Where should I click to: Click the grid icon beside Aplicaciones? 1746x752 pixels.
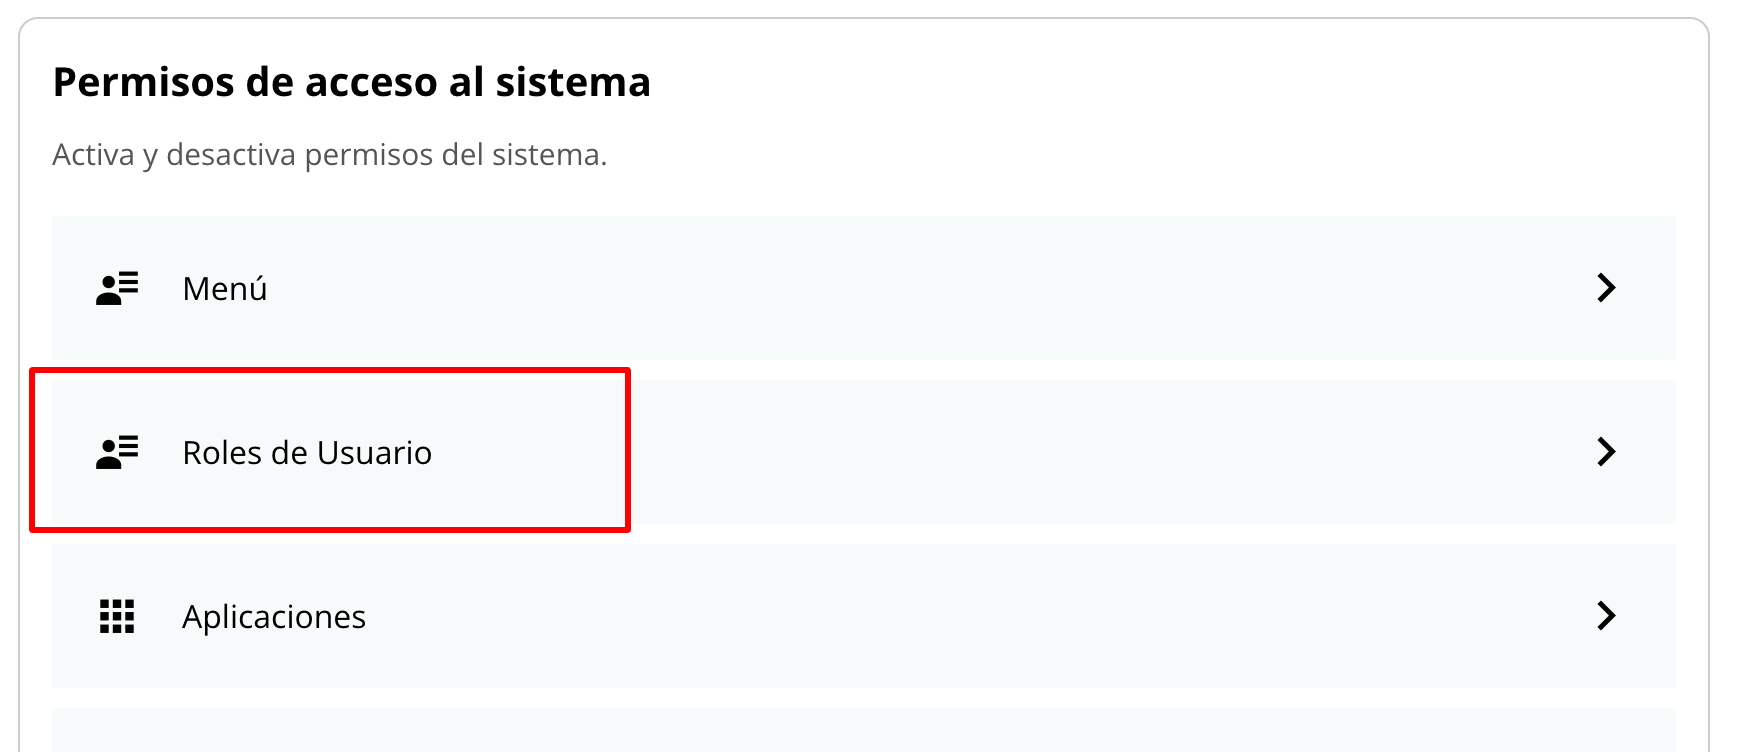pos(117,616)
